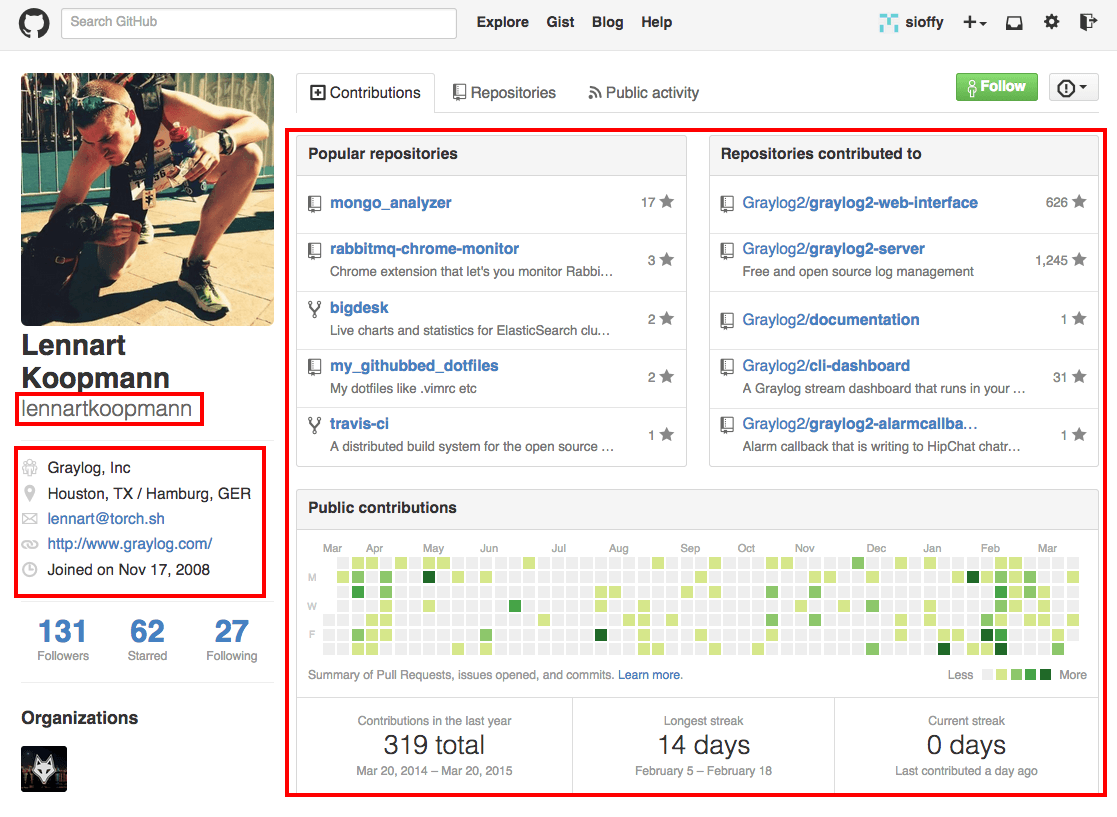Switch to the Repositories tab
This screenshot has width=1117, height=817.
pos(504,93)
